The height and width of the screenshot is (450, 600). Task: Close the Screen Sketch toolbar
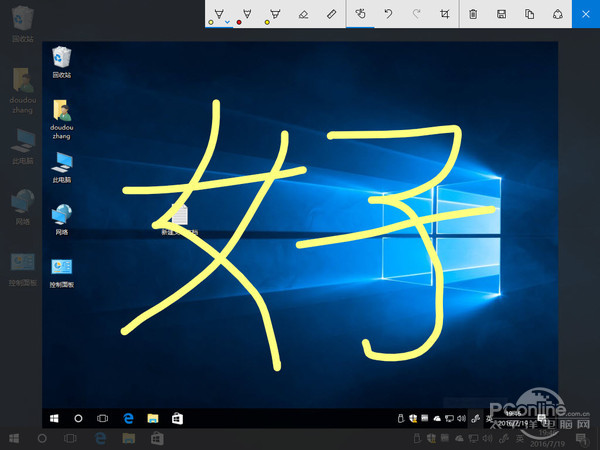click(x=586, y=14)
